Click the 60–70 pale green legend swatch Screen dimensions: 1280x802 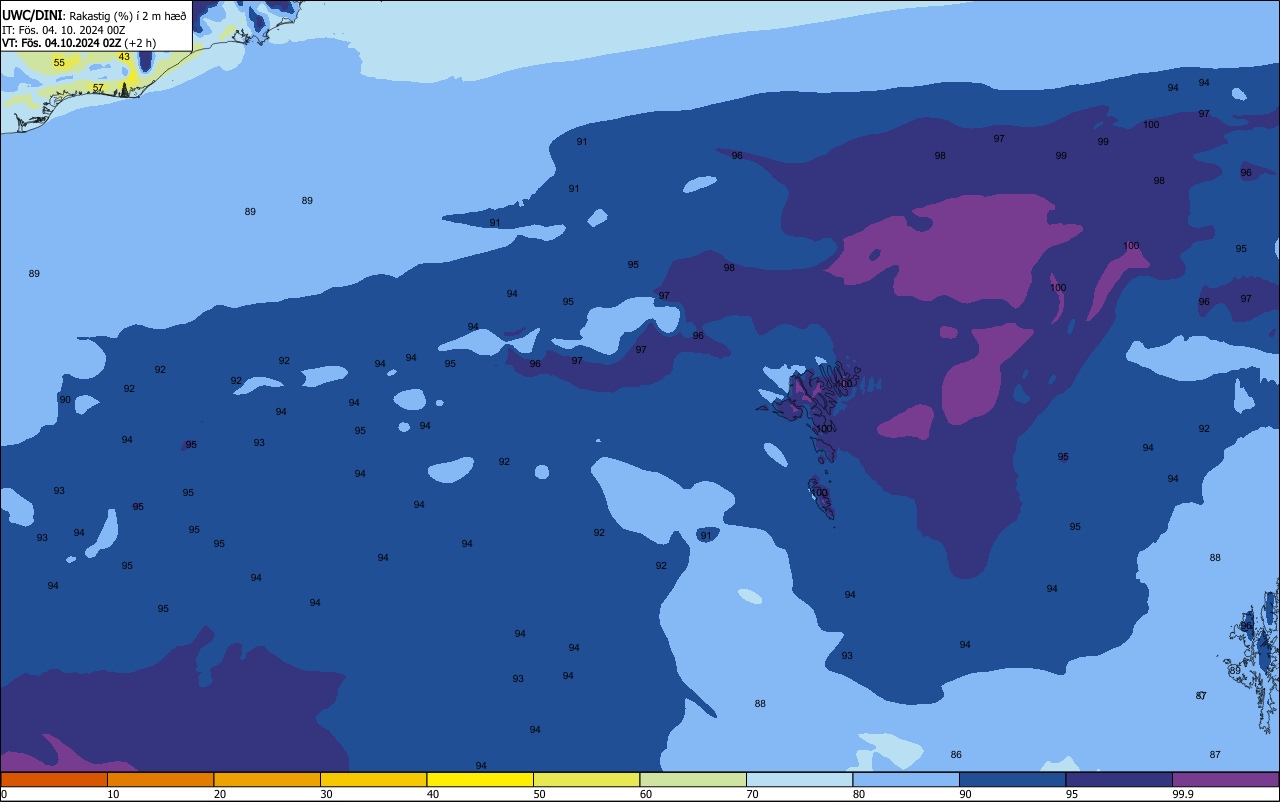tap(693, 779)
